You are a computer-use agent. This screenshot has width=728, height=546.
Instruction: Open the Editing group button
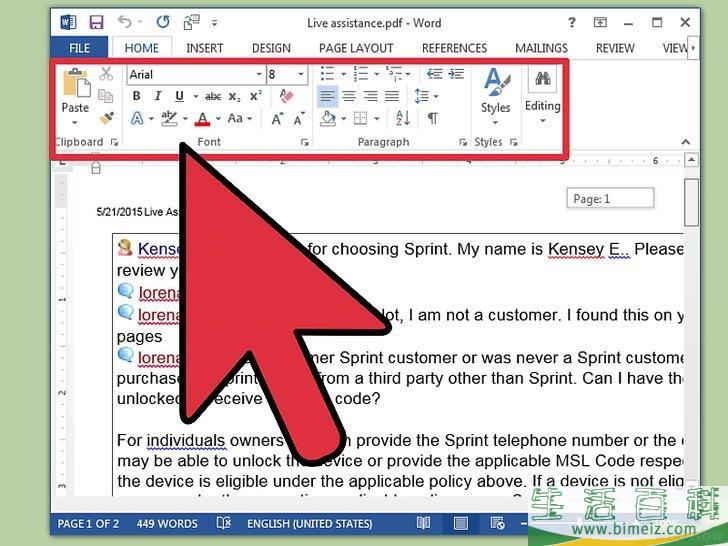542,97
